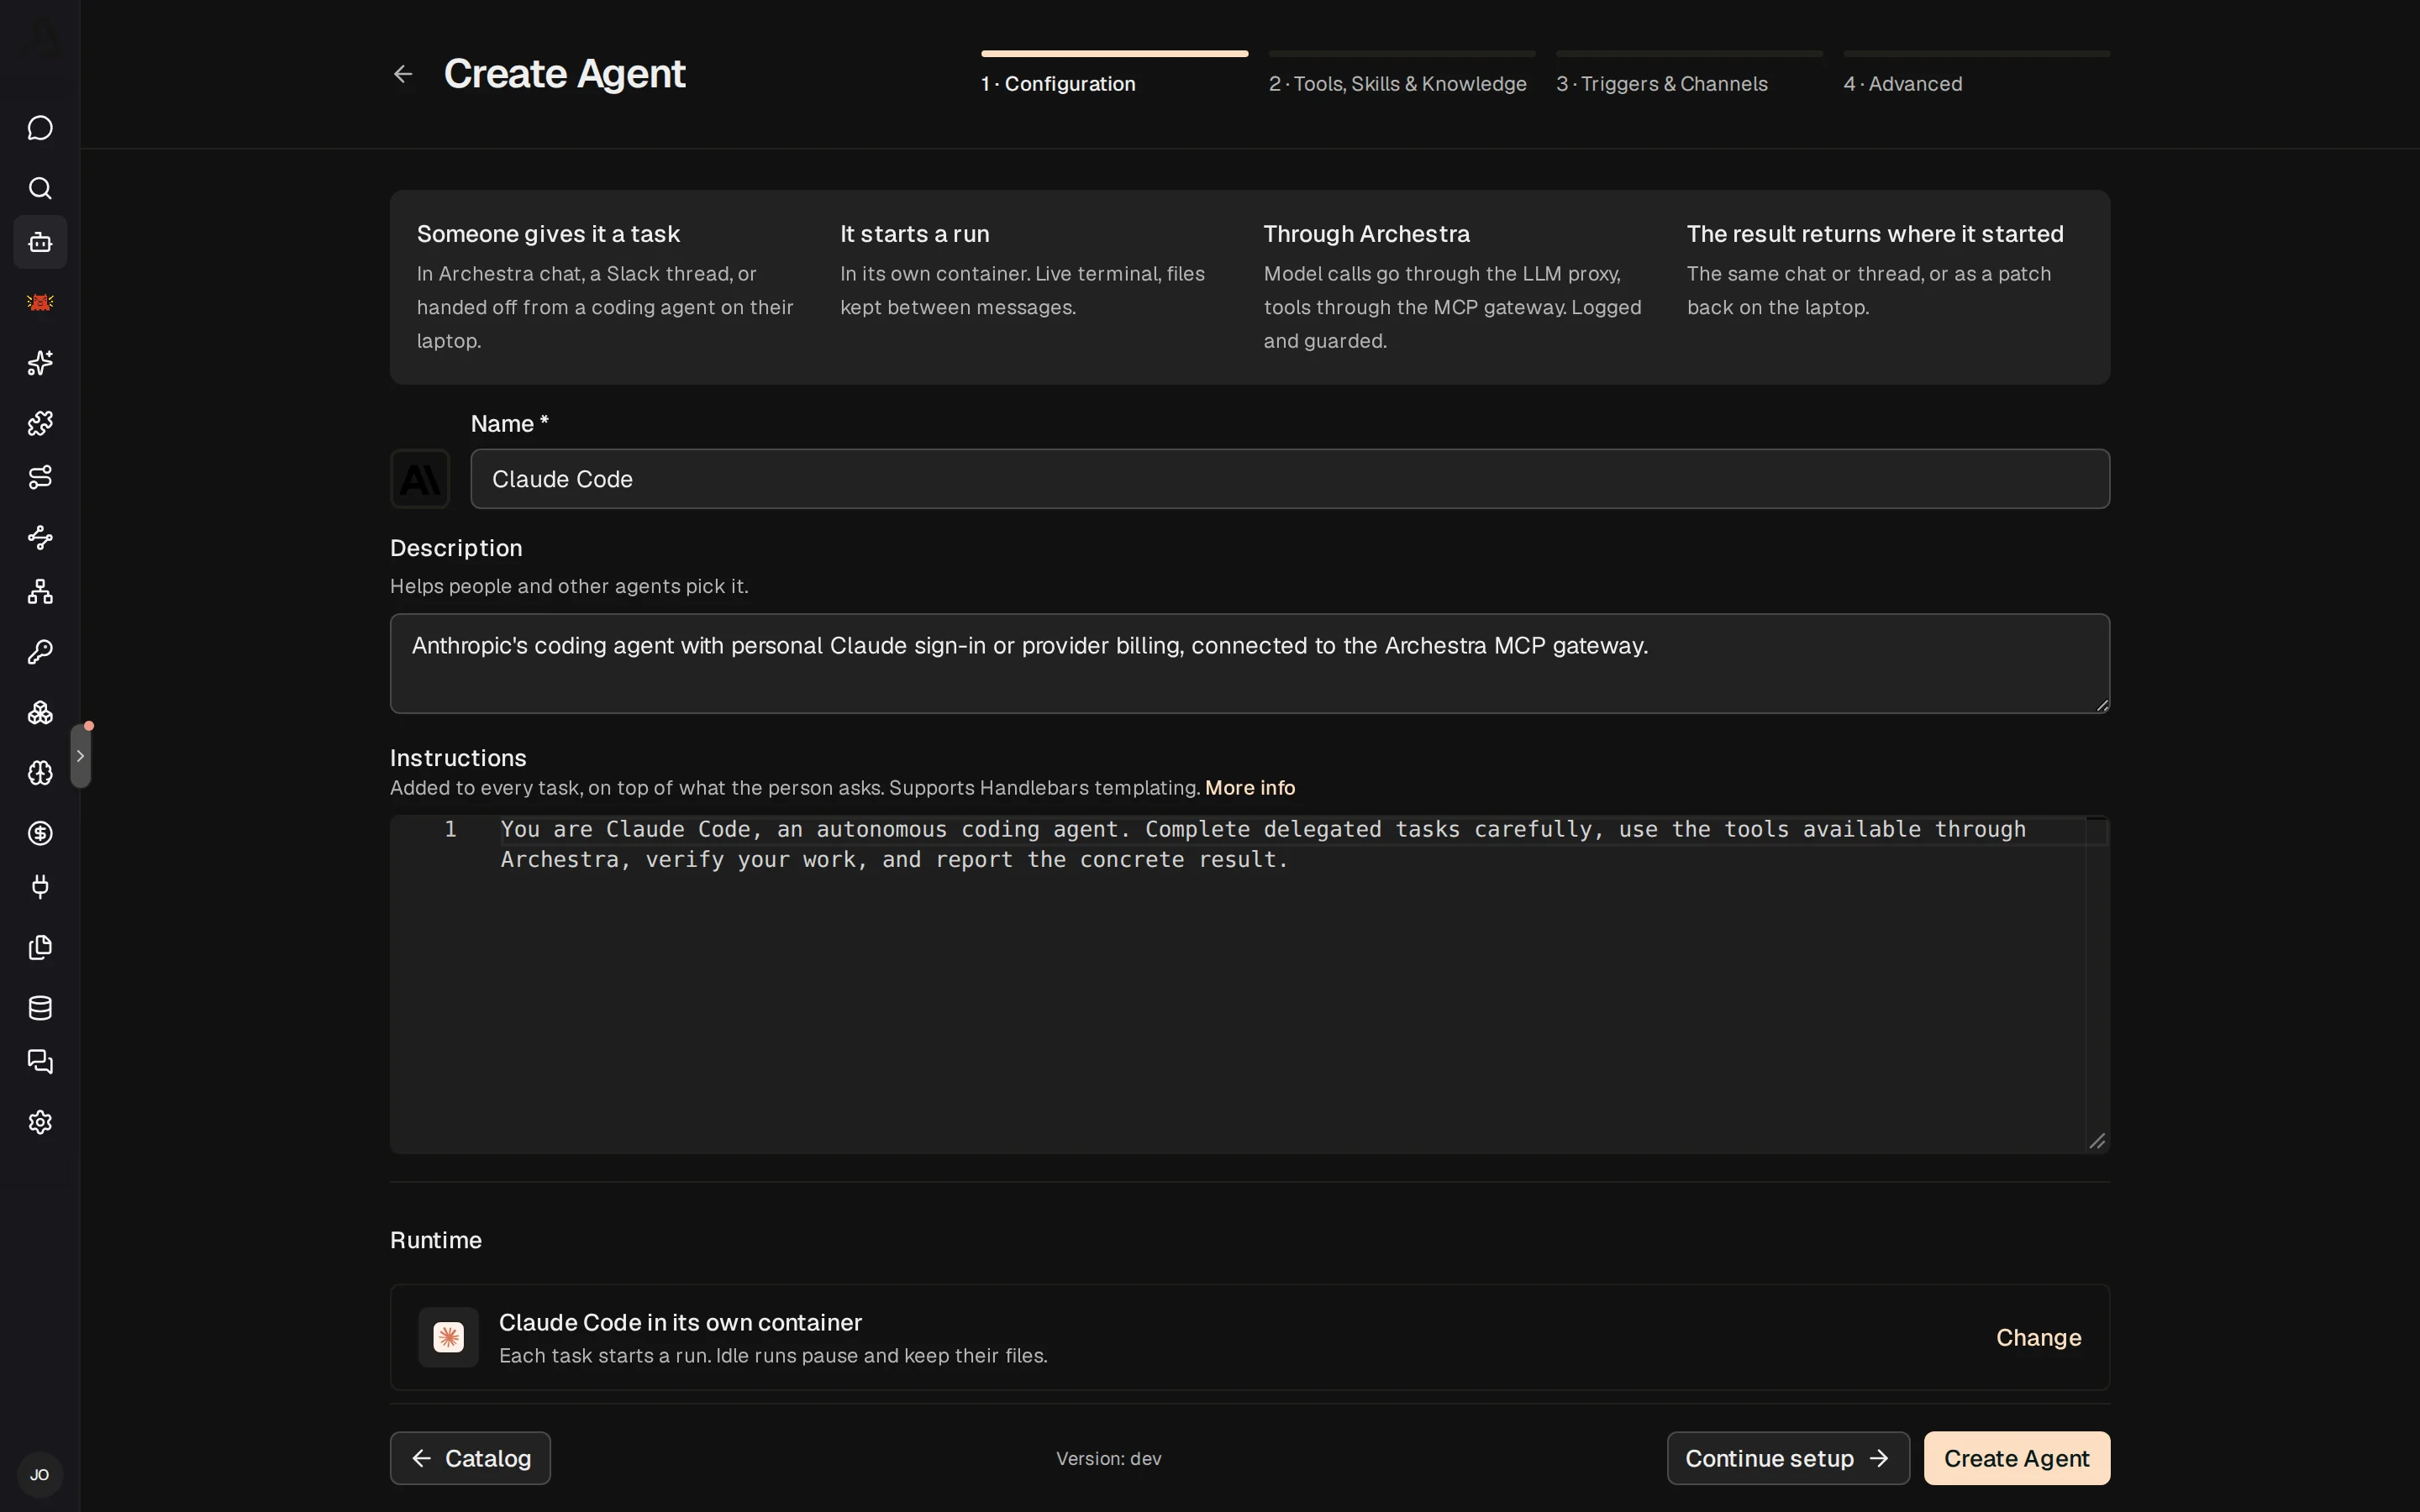Click the JO user avatar

click(x=40, y=1475)
